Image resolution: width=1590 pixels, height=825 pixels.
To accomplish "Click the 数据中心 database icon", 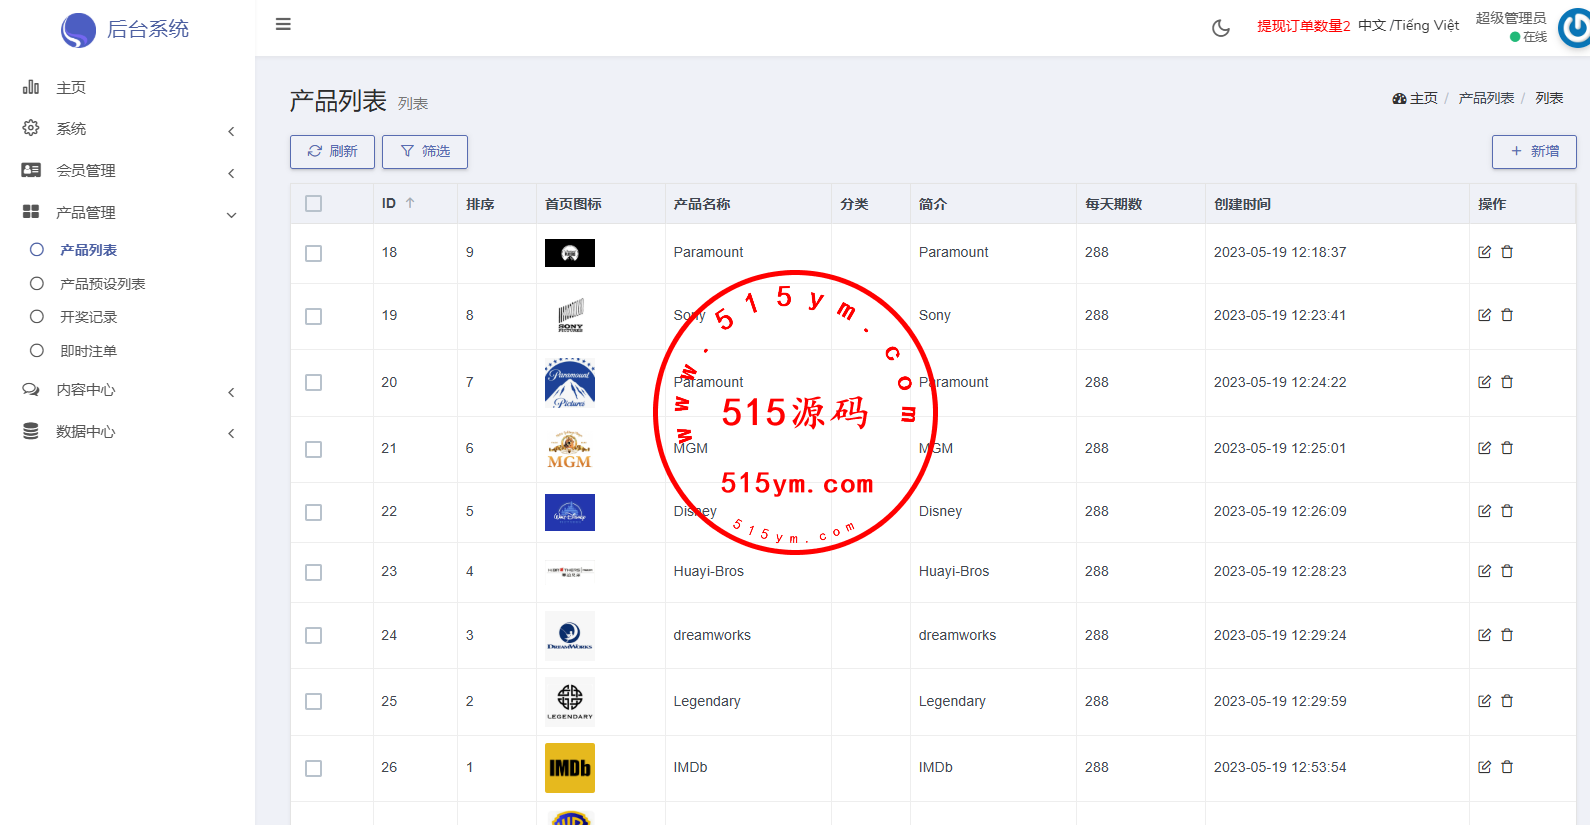I will pos(31,431).
